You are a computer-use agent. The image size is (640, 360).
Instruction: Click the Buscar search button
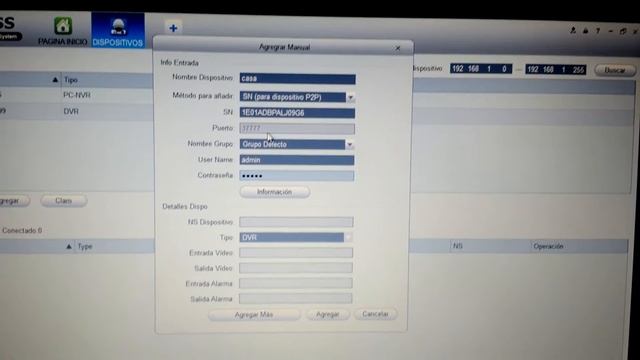[615, 70]
